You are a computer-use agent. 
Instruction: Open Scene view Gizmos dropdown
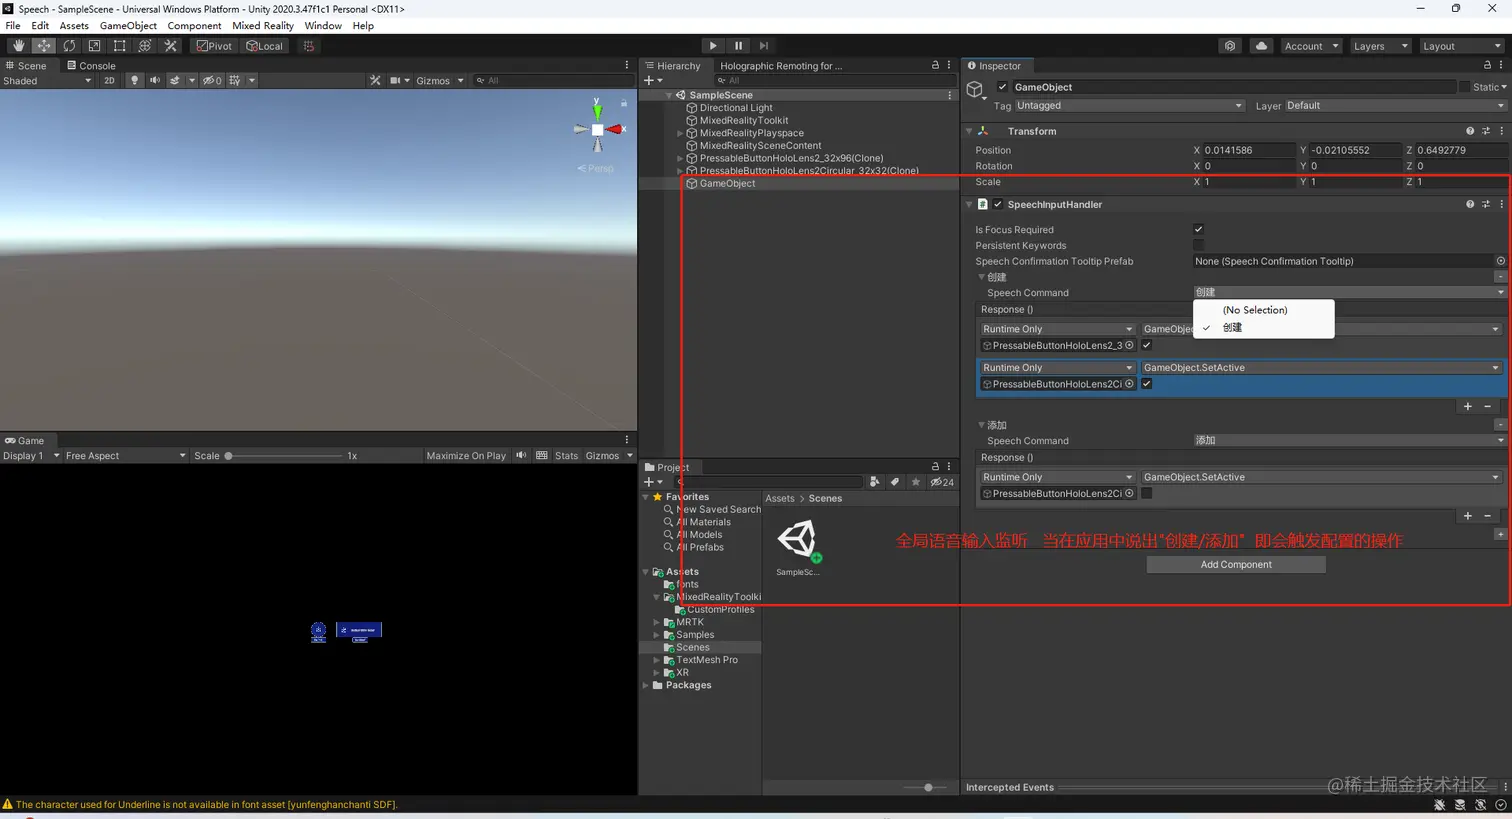[439, 81]
